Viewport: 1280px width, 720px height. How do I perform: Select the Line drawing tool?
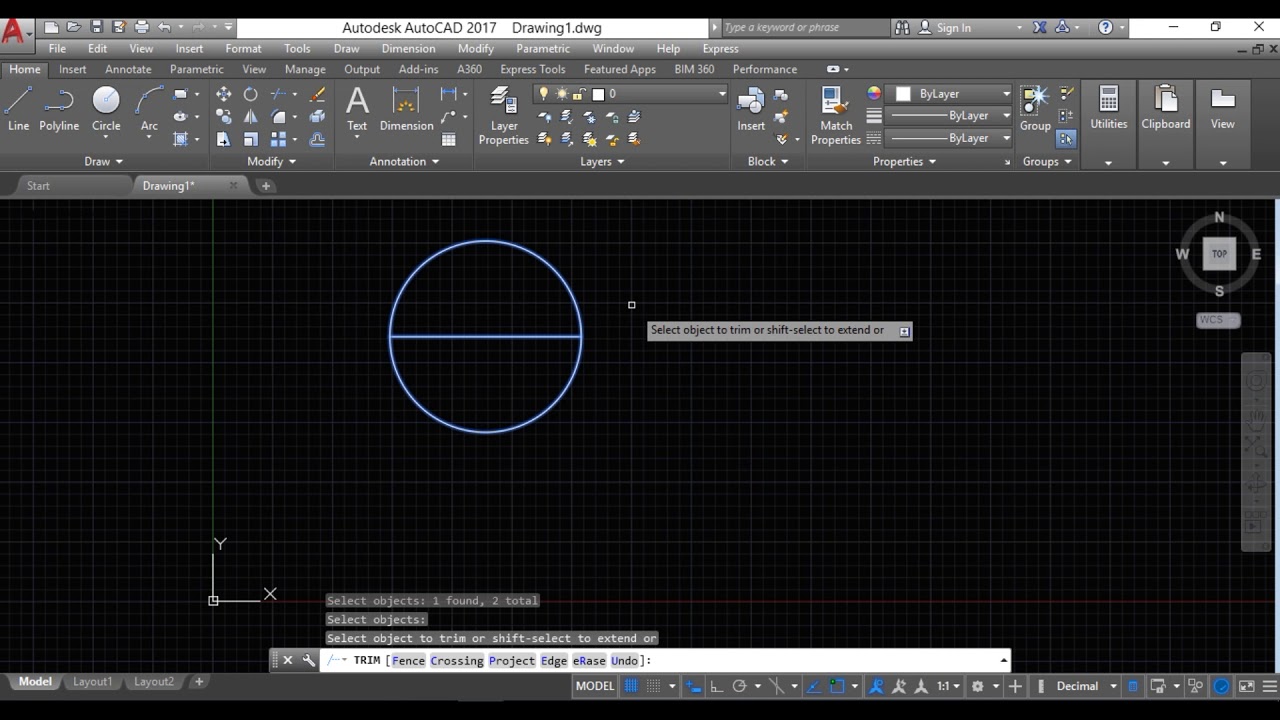click(x=18, y=108)
